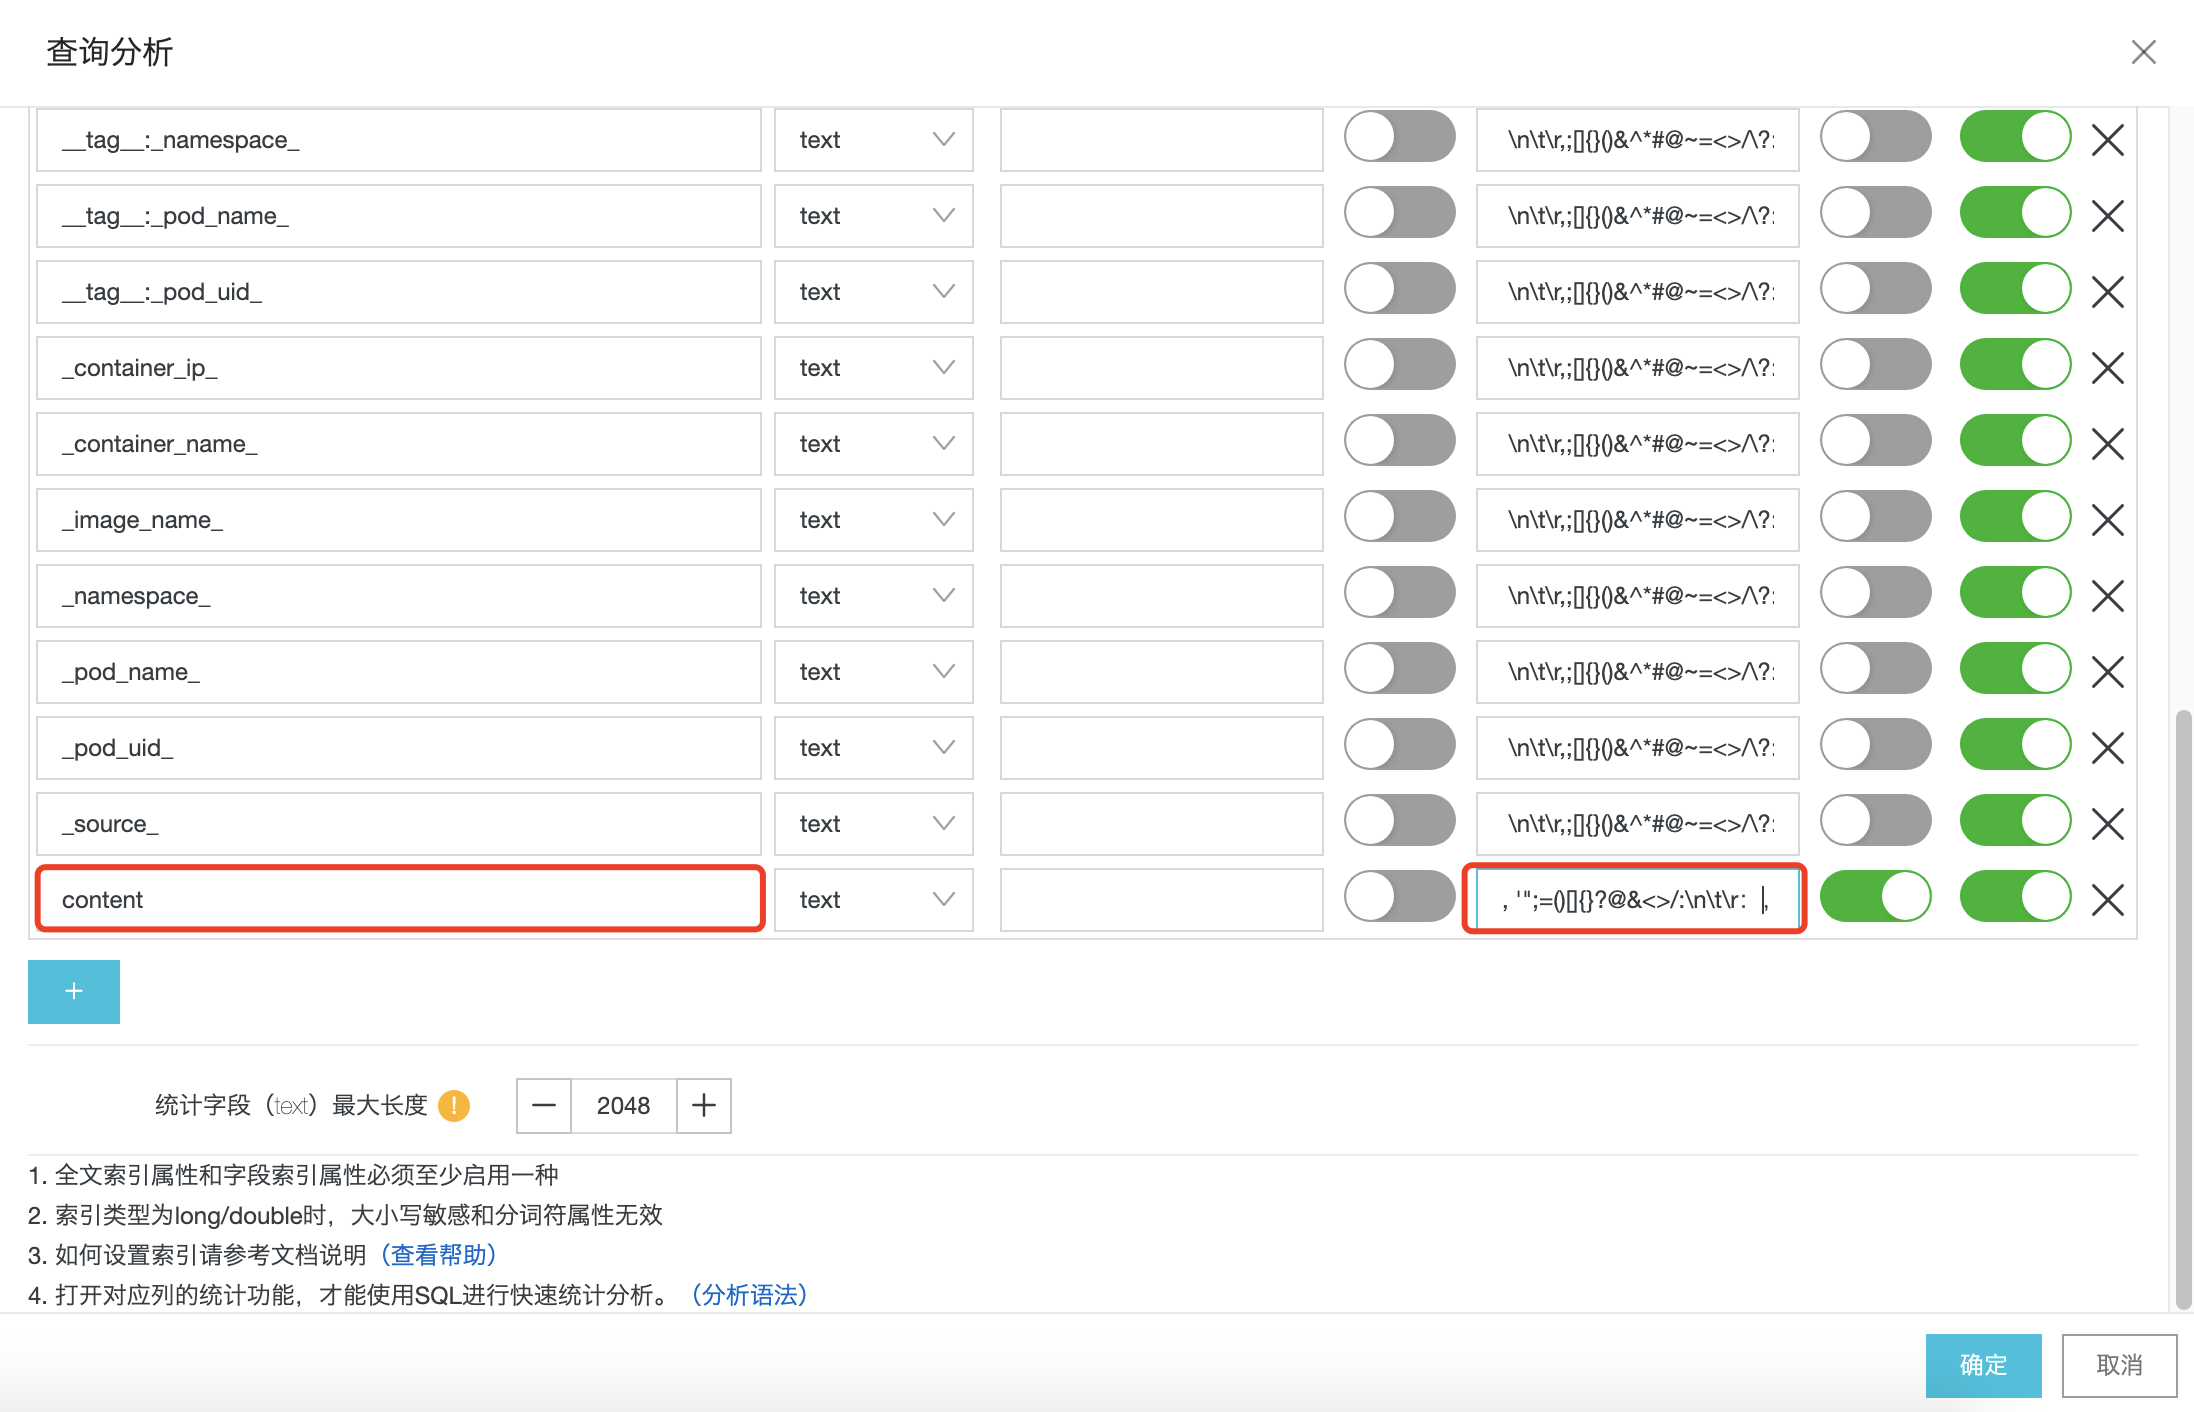The width and height of the screenshot is (2194, 1412).
Task: Toggle case sensitivity for content field
Action: pos(1399,896)
